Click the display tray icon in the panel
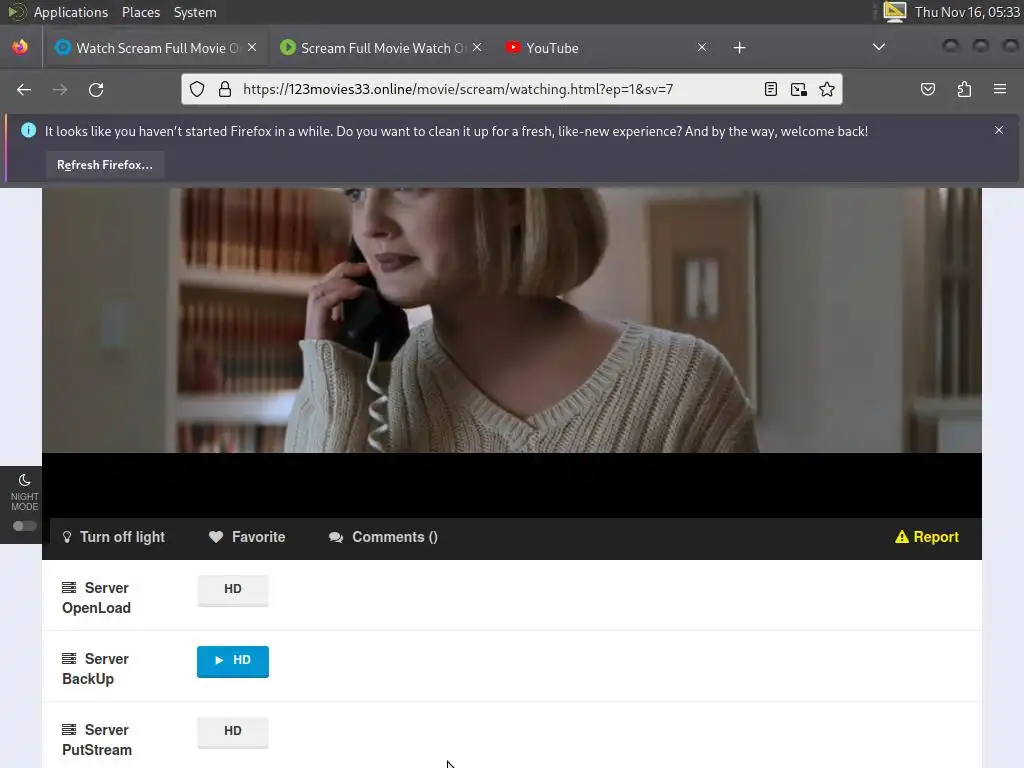Viewport: 1024px width, 768px height. tap(894, 12)
